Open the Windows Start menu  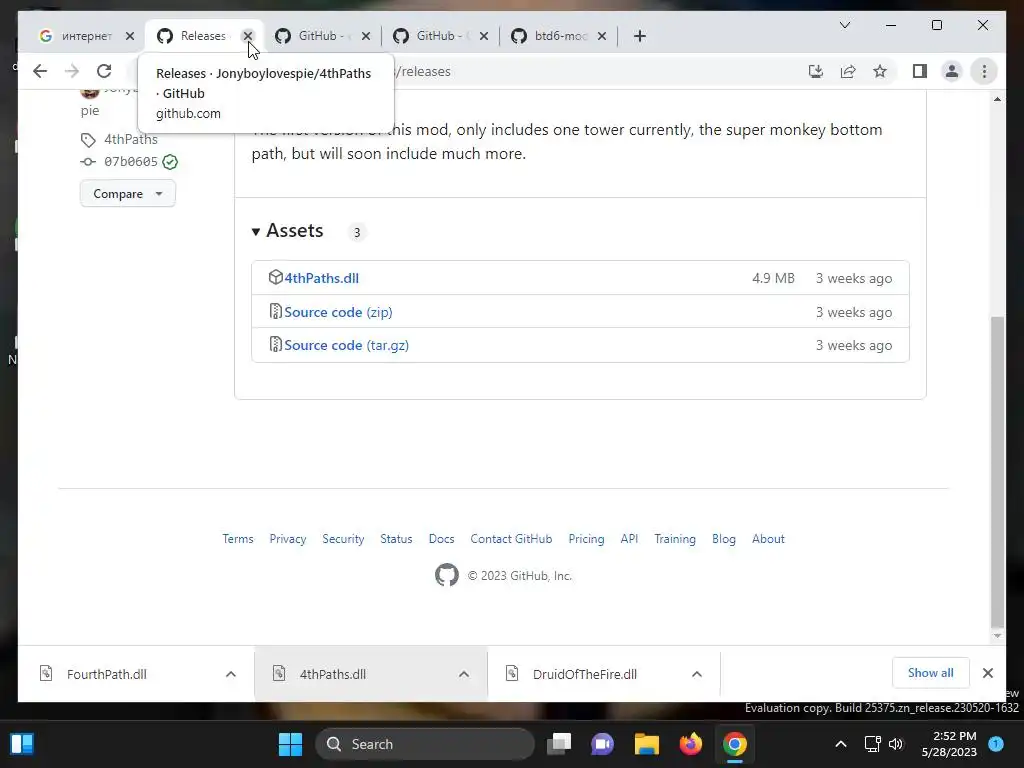click(x=290, y=744)
